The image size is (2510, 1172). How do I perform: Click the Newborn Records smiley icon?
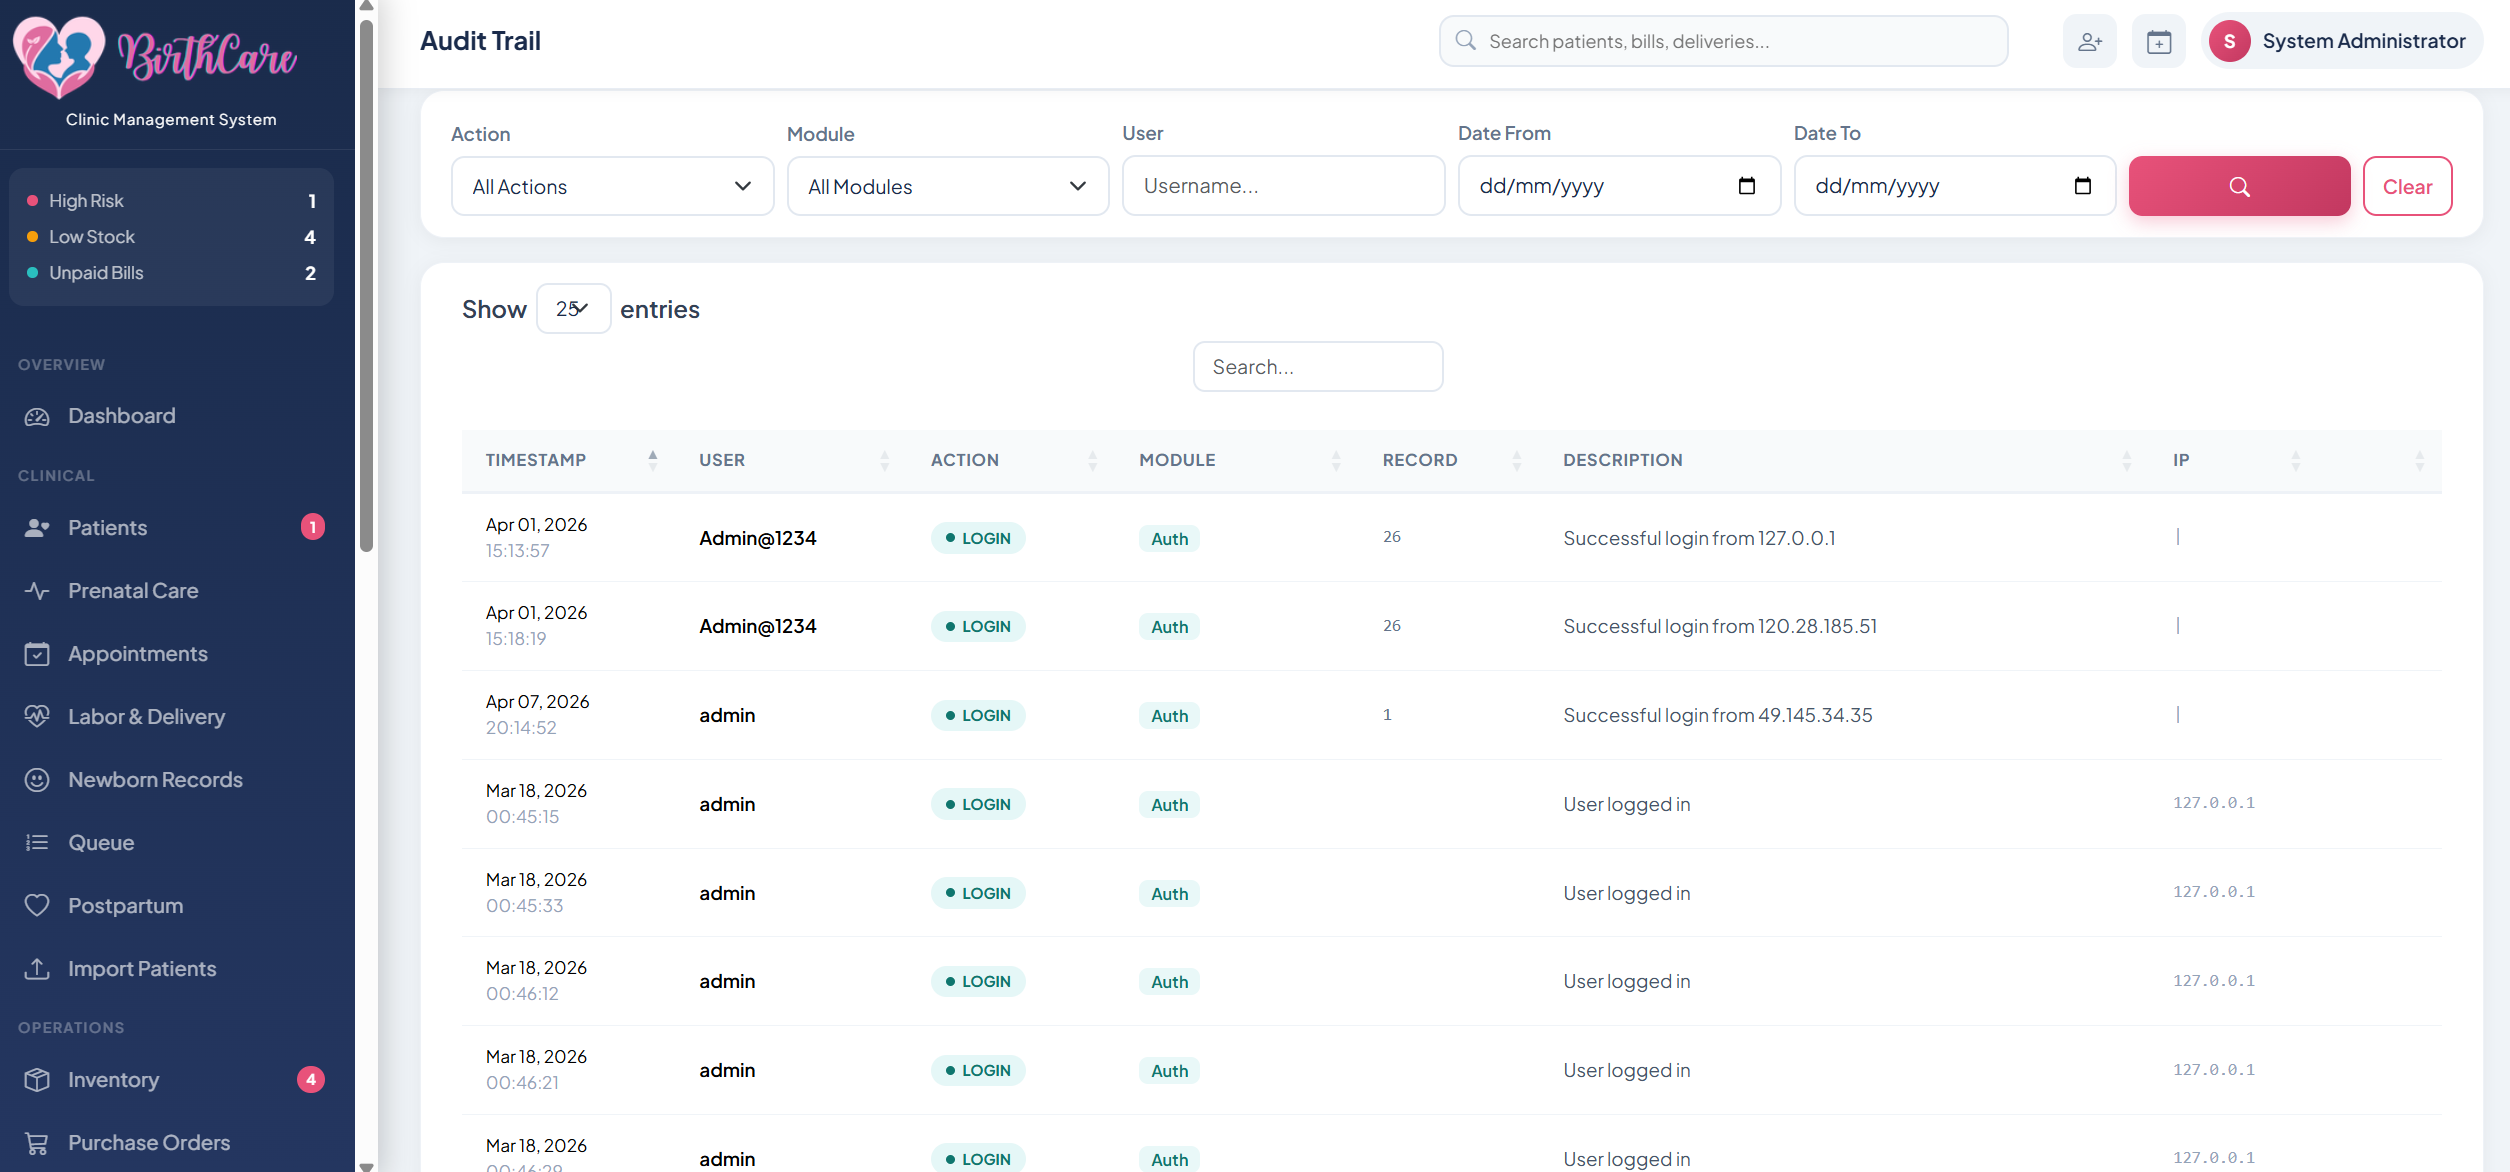pos(37,780)
